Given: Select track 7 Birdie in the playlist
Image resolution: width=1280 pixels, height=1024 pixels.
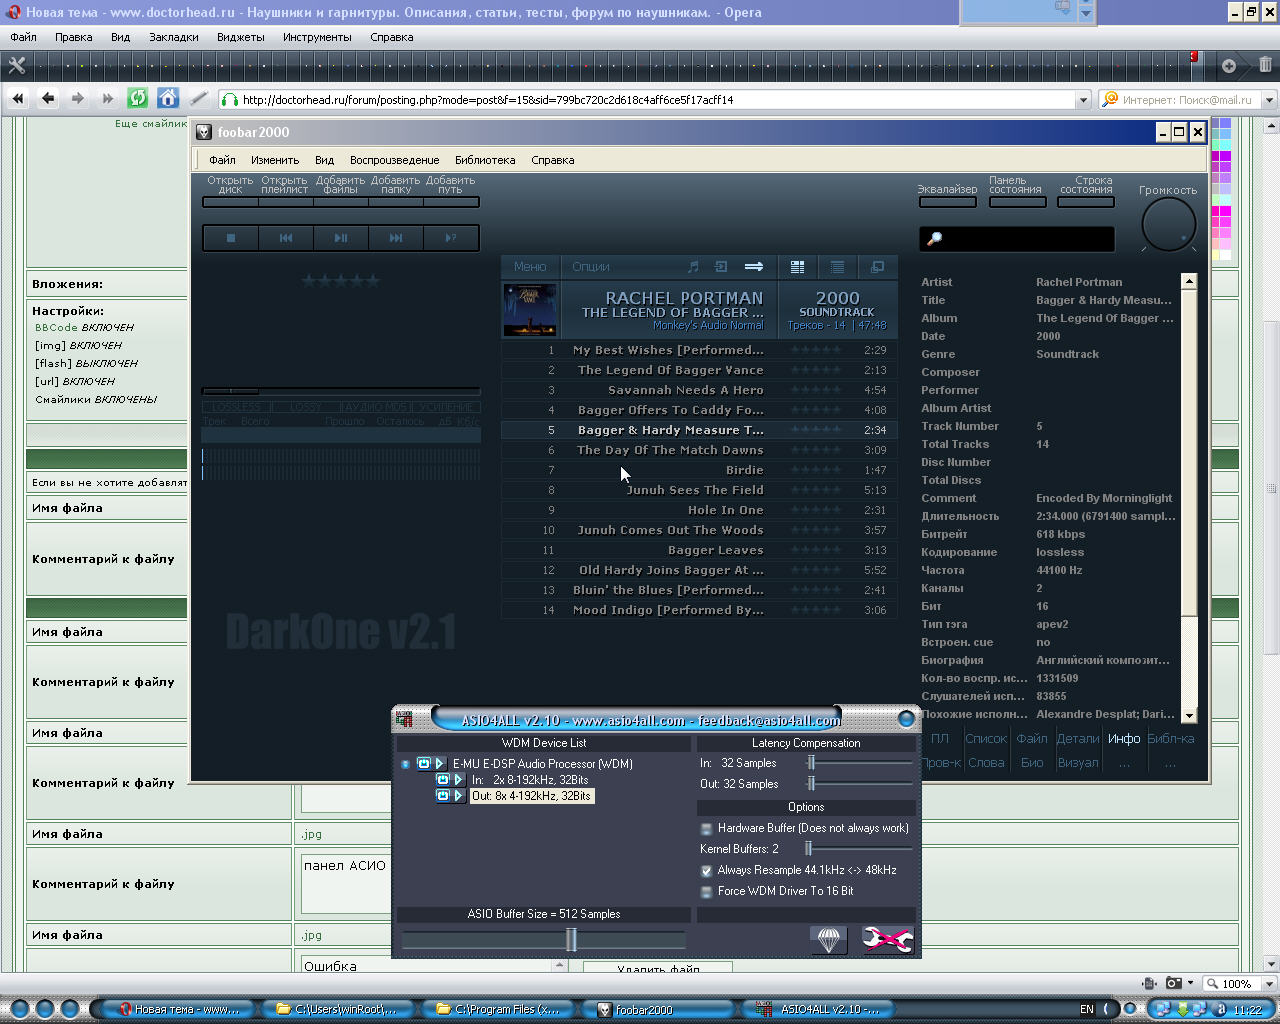Looking at the screenshot, I should 698,470.
